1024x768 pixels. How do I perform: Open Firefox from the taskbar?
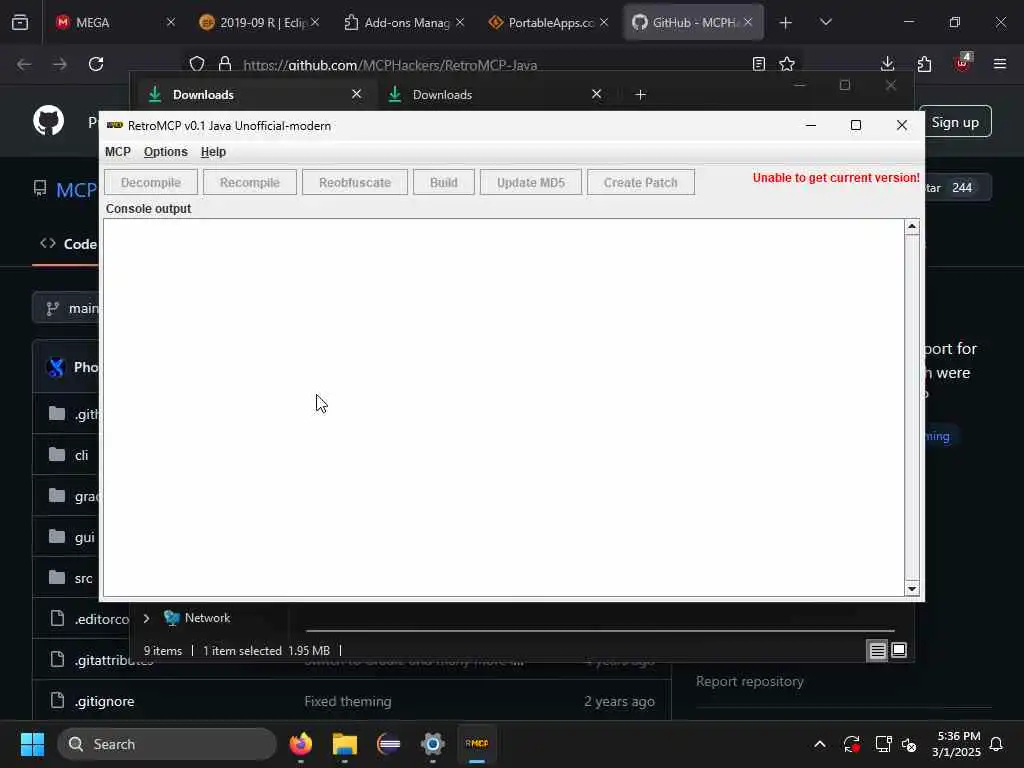[x=300, y=744]
